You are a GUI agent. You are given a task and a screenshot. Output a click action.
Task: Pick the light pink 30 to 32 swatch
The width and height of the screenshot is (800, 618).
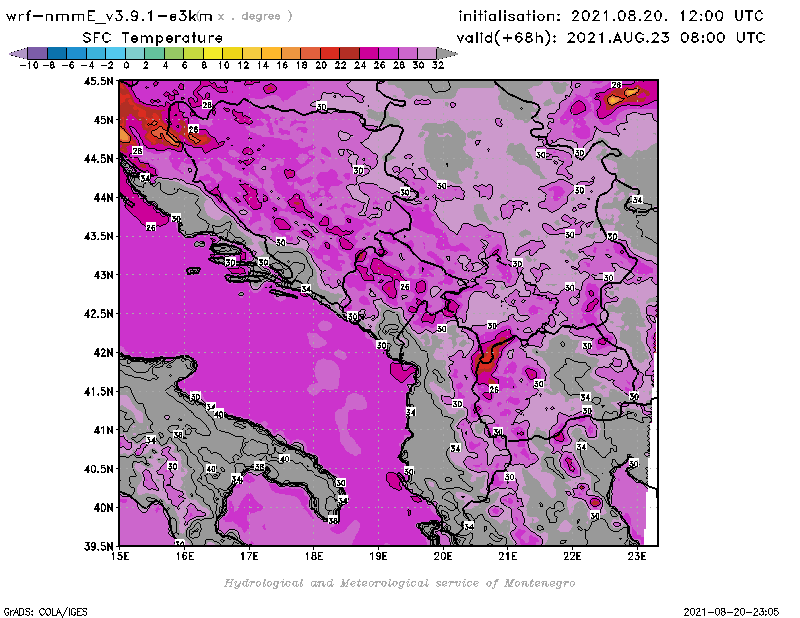[427, 53]
